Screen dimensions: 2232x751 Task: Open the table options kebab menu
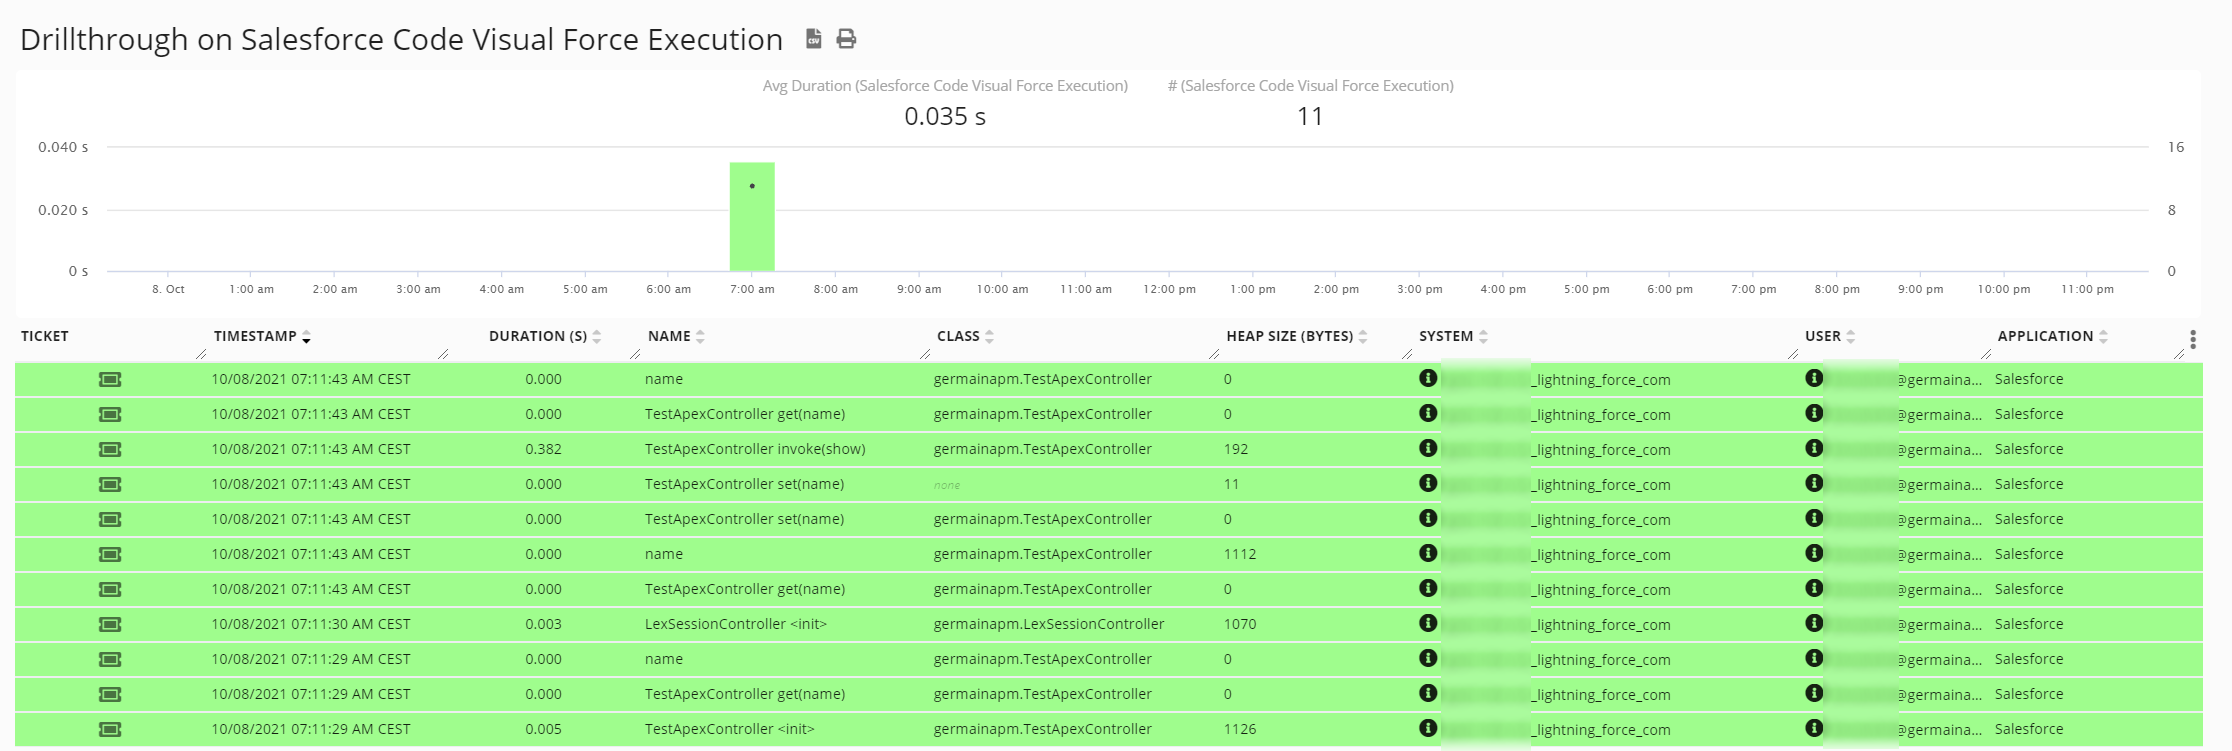(2192, 340)
